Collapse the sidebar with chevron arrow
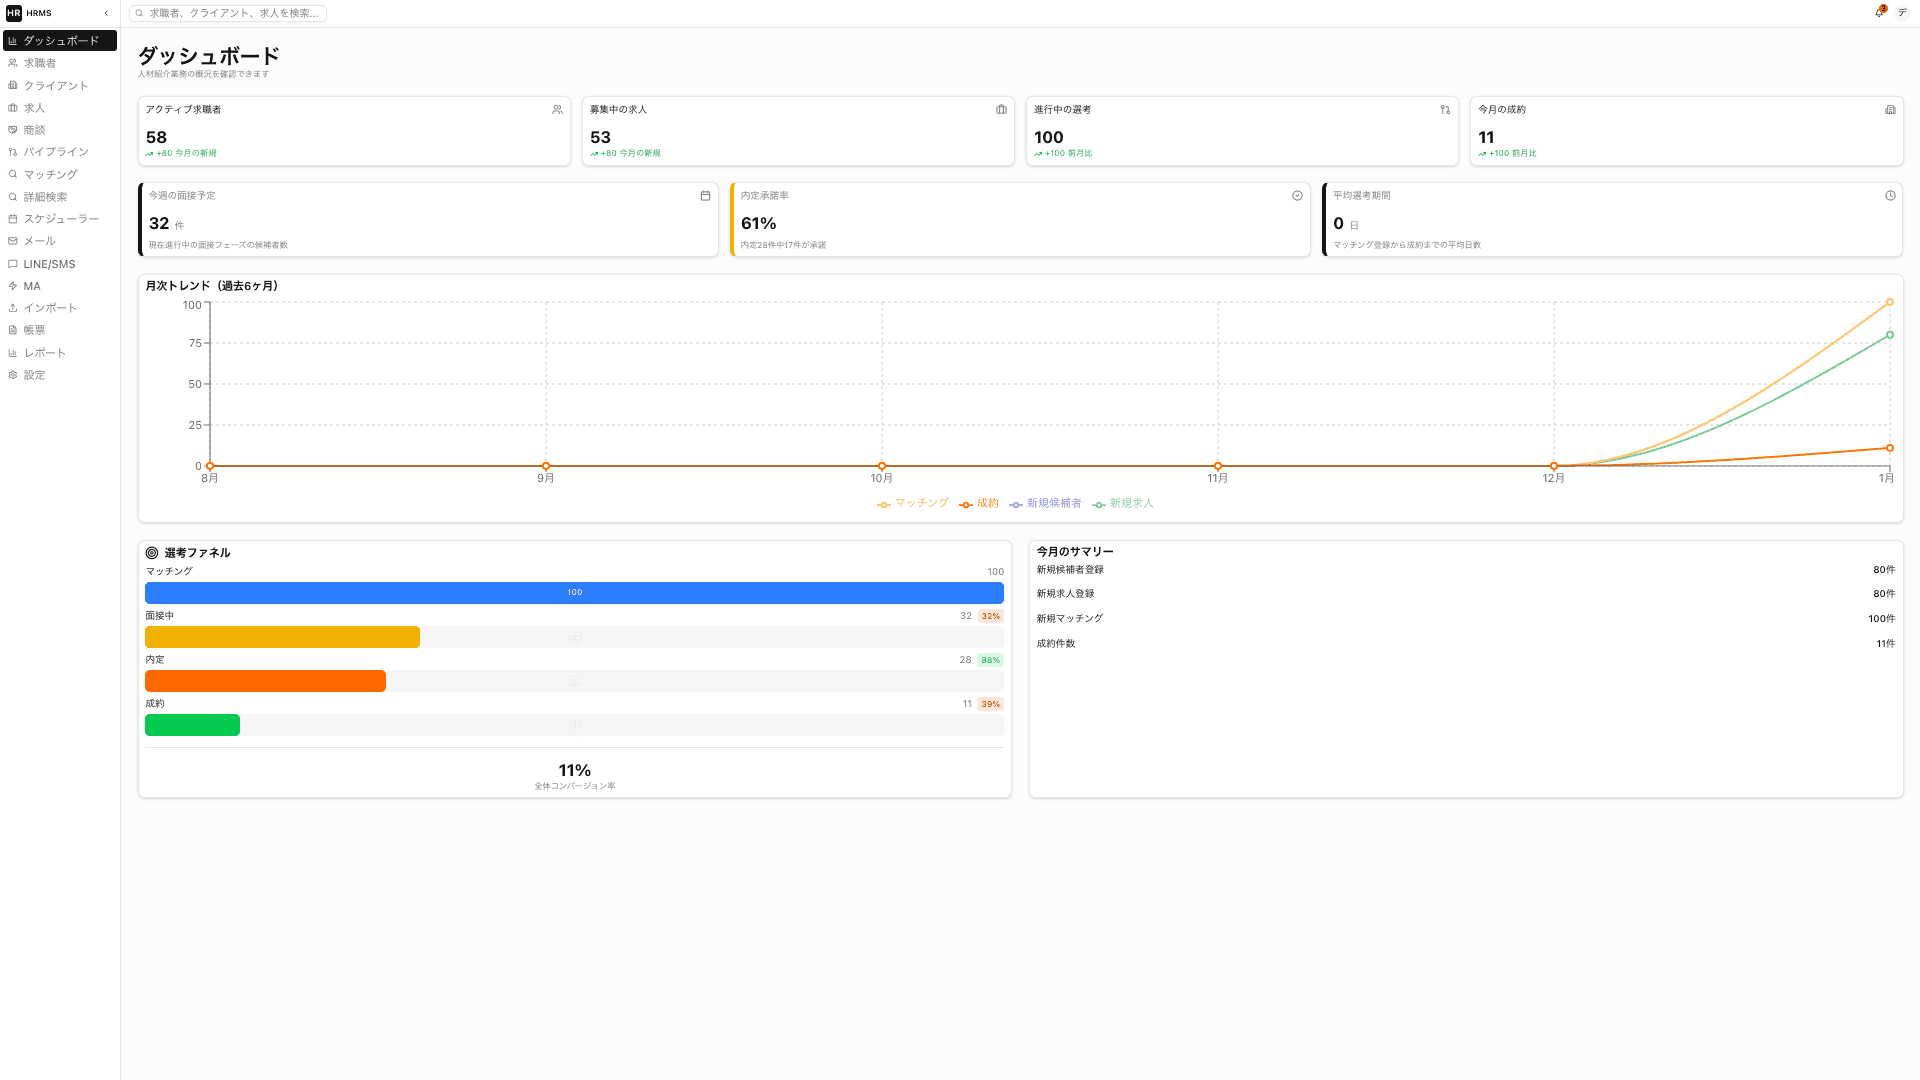This screenshot has width=1920, height=1080. (x=106, y=13)
